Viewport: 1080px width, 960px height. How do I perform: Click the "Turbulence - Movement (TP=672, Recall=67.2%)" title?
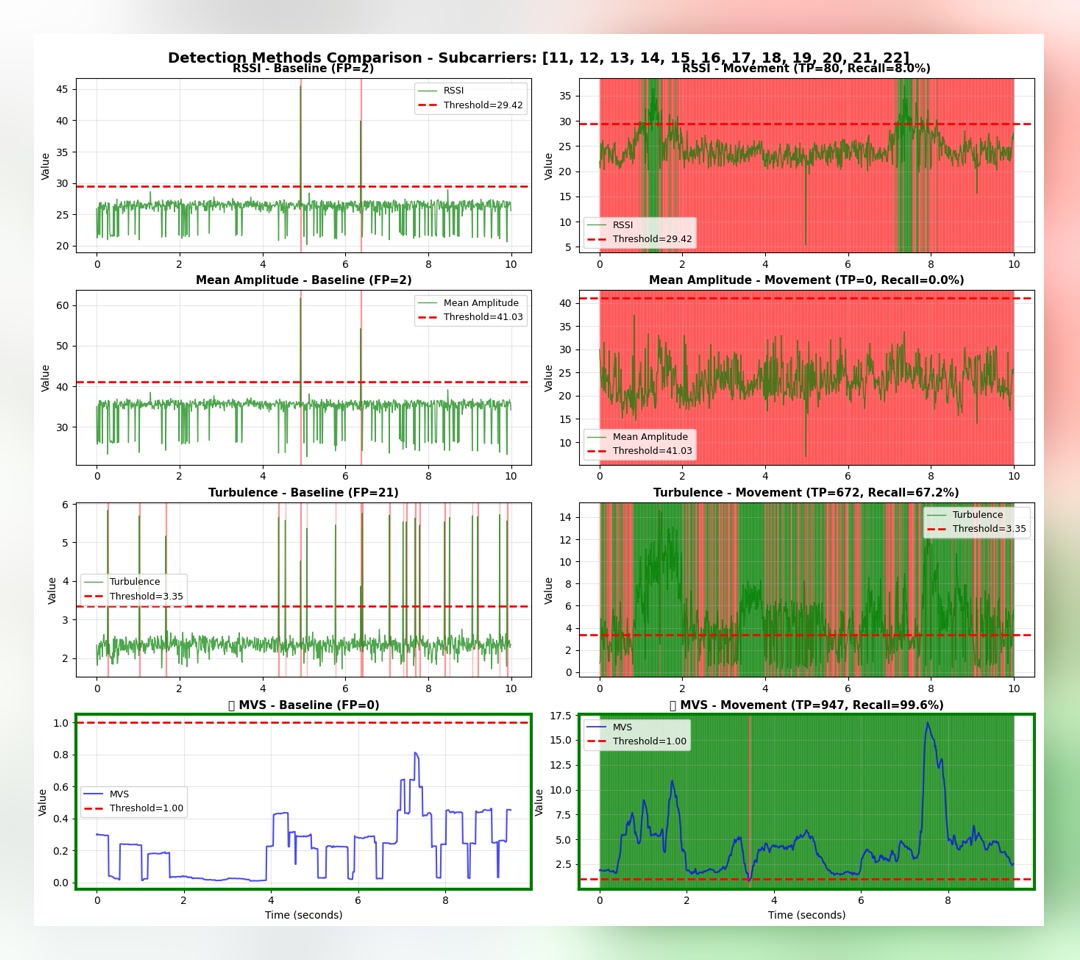(806, 492)
